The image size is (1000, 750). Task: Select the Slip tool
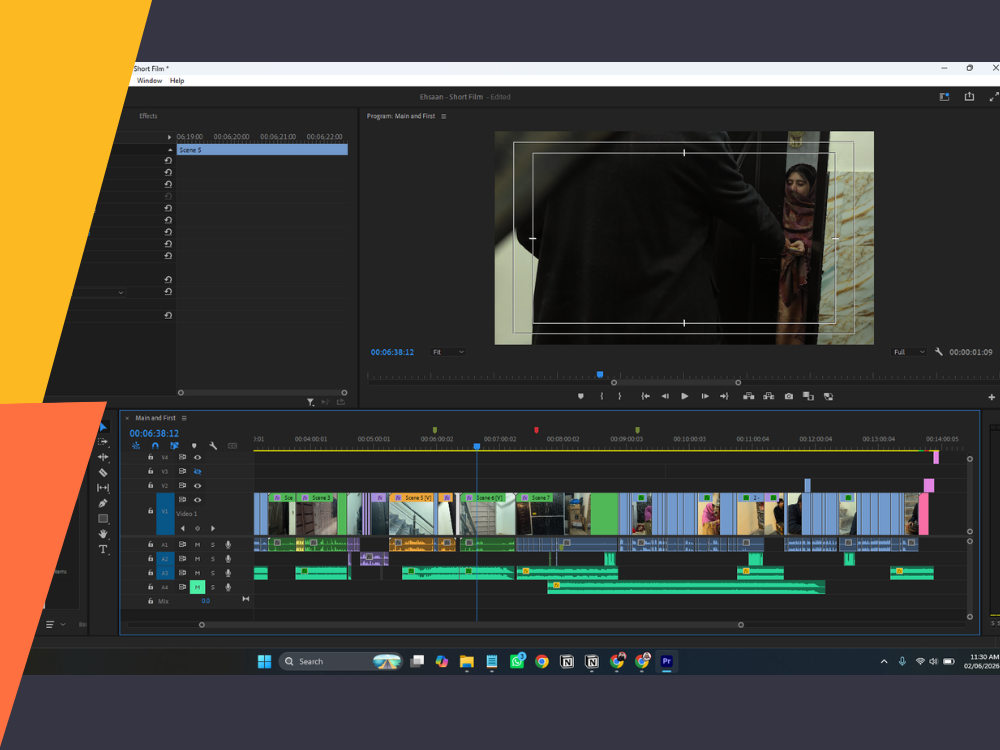103,488
